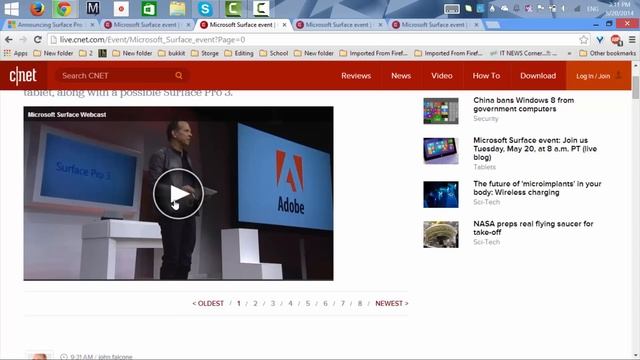Launch Firefox from the taskbar
The height and width of the screenshot is (360, 640).
pyautogui.click(x=38, y=8)
